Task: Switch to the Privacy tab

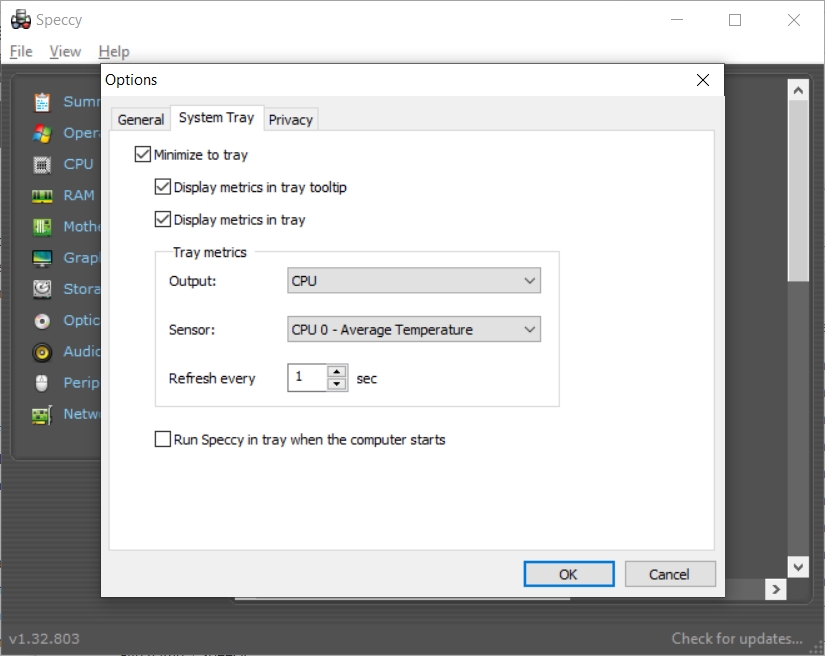Action: [290, 120]
